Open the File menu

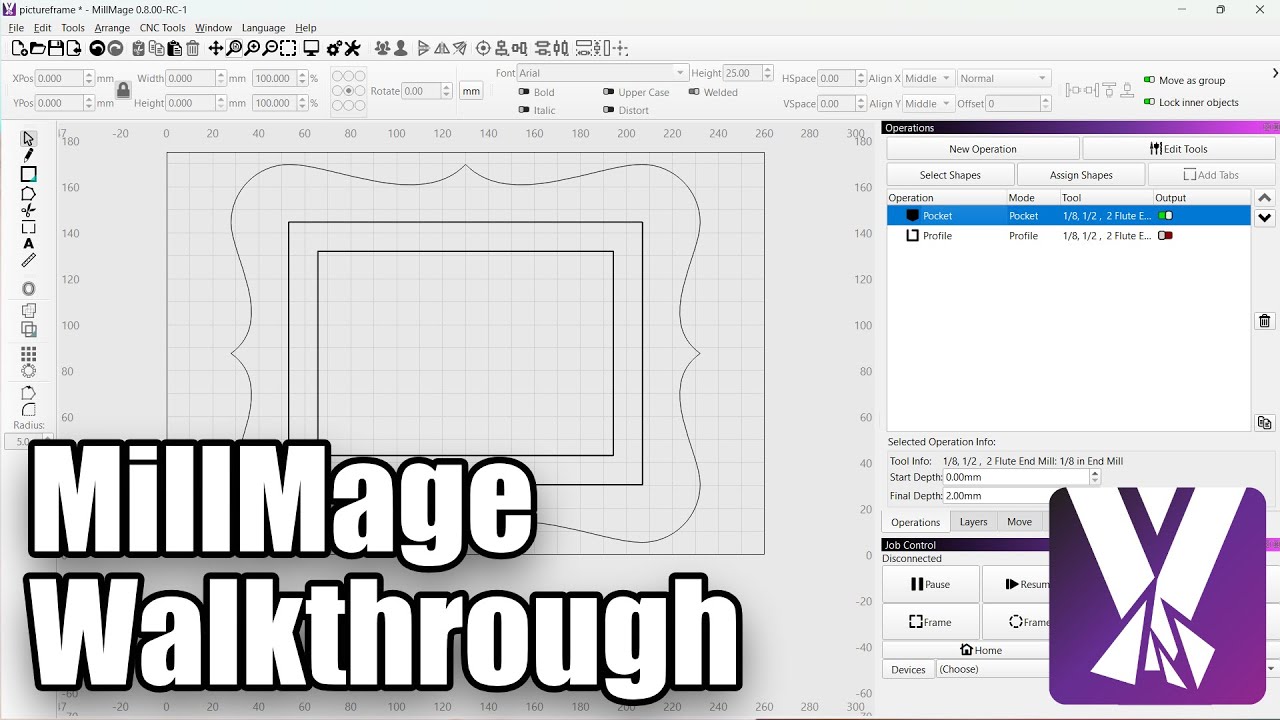tap(16, 28)
